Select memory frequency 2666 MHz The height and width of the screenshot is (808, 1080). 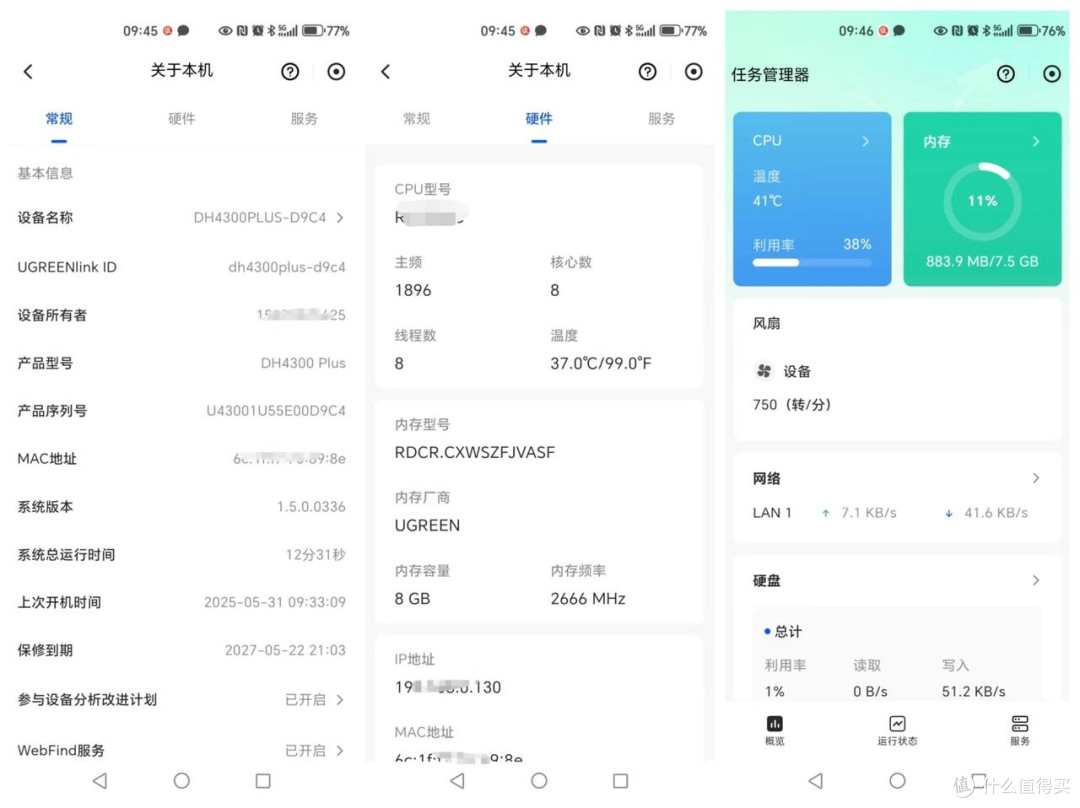[588, 599]
